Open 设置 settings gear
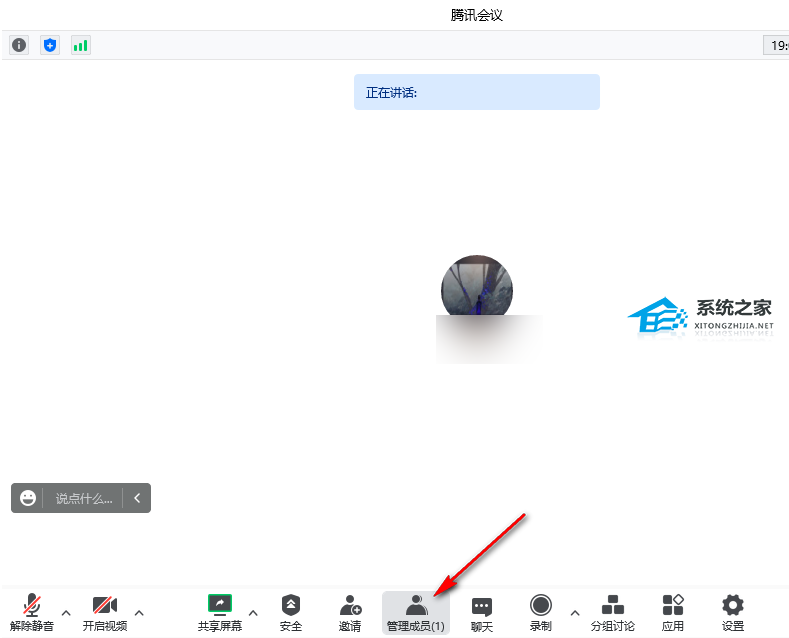This screenshot has width=789, height=638. [733, 612]
